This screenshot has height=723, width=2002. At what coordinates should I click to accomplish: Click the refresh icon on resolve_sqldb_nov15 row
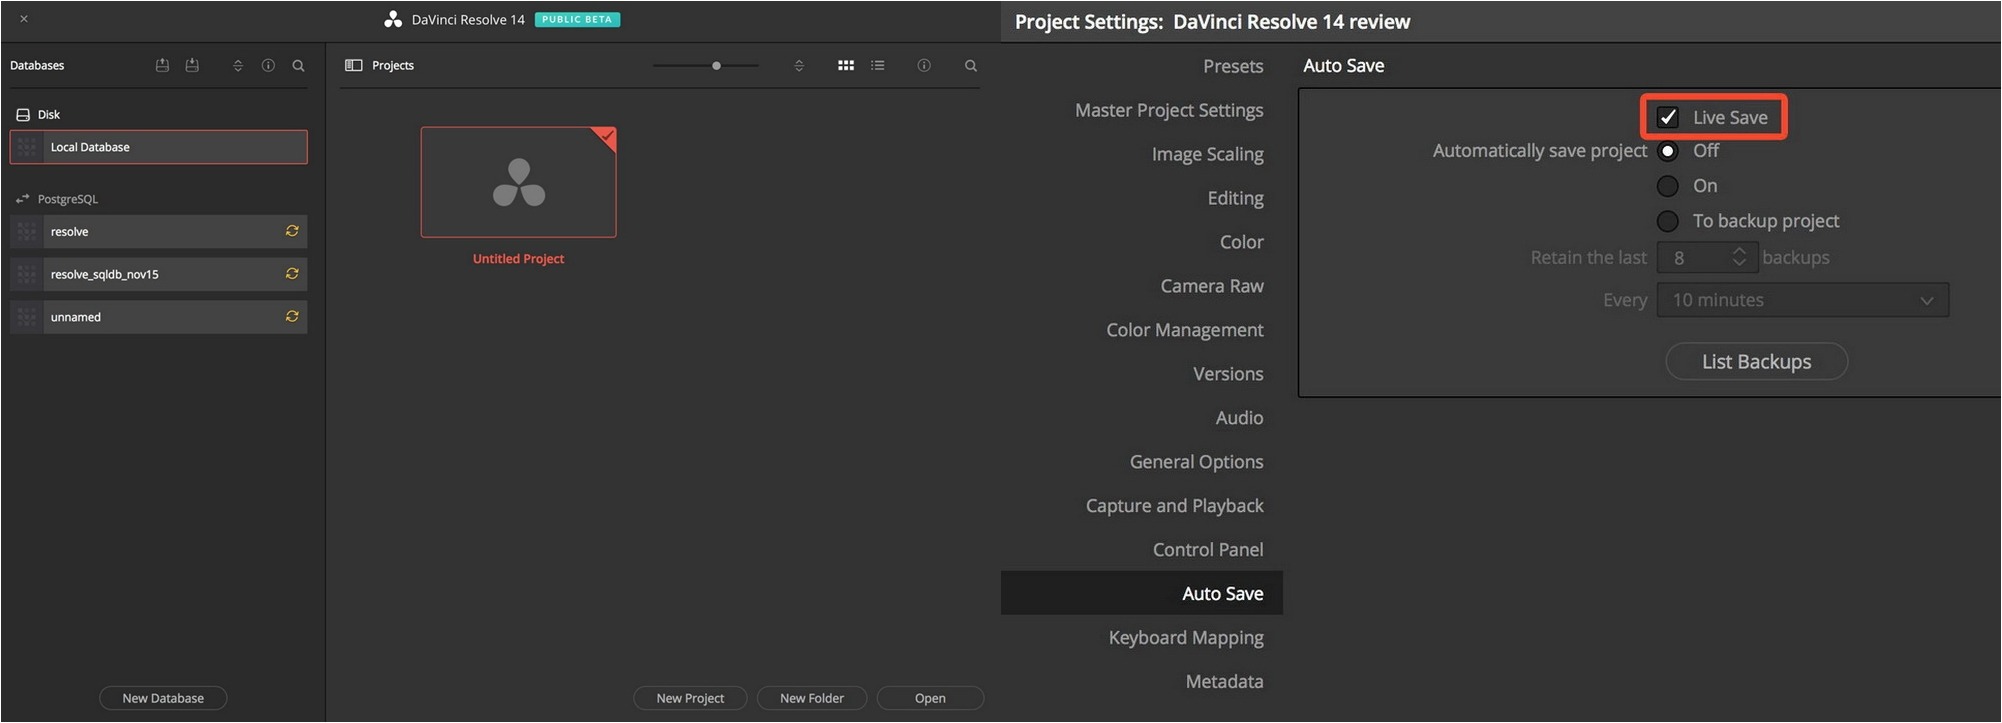(x=292, y=273)
